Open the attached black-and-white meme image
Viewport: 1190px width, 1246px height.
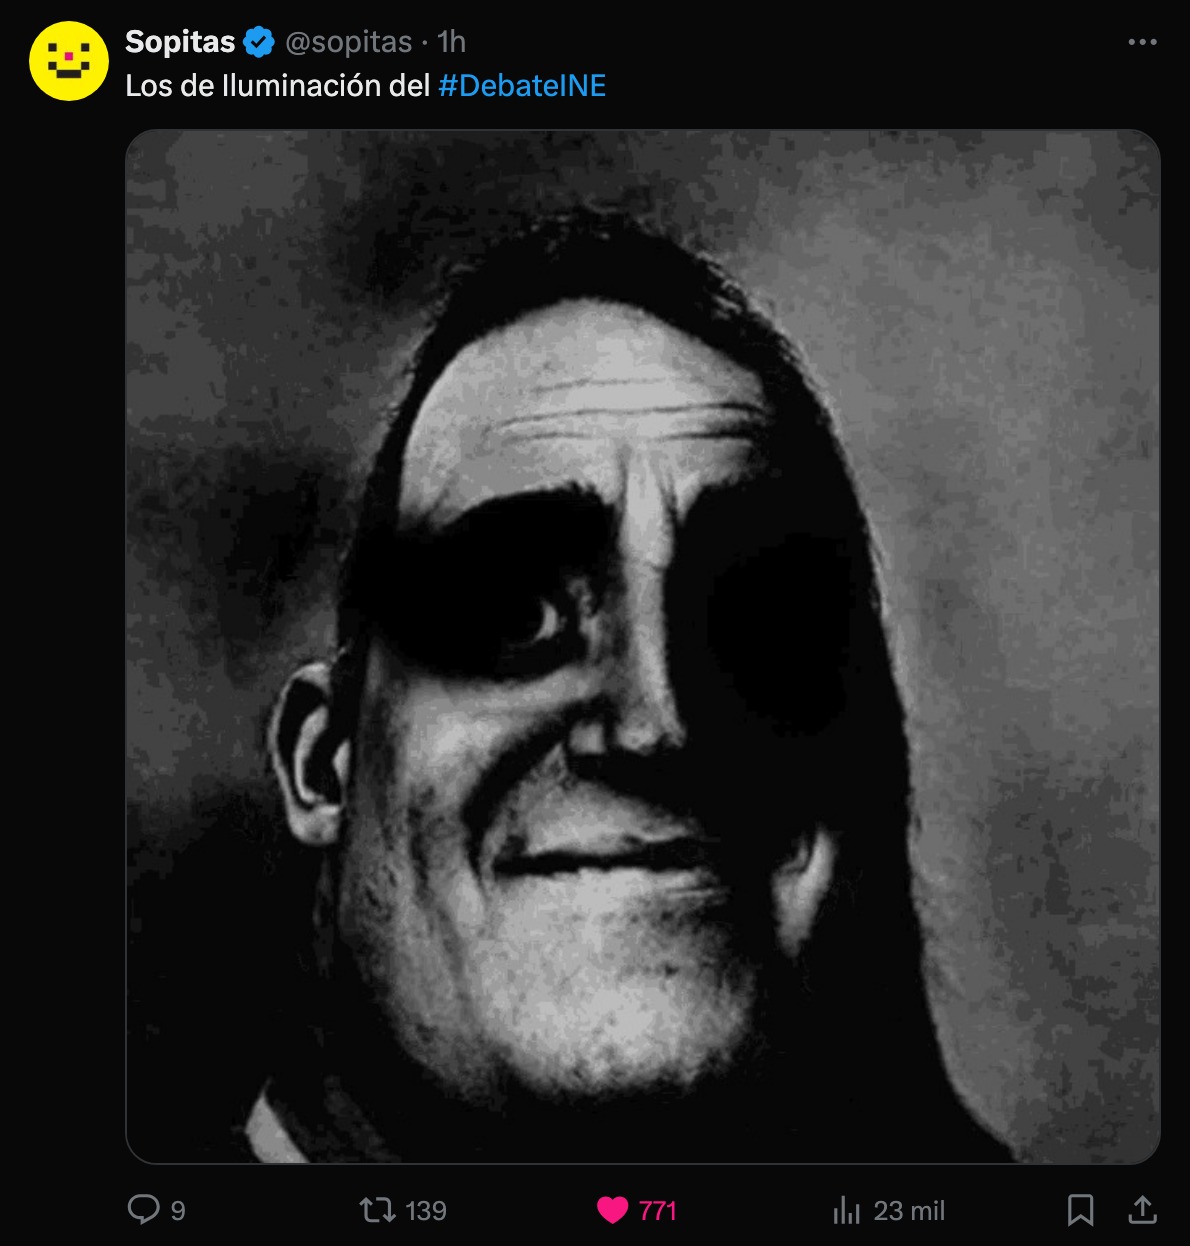[642, 646]
